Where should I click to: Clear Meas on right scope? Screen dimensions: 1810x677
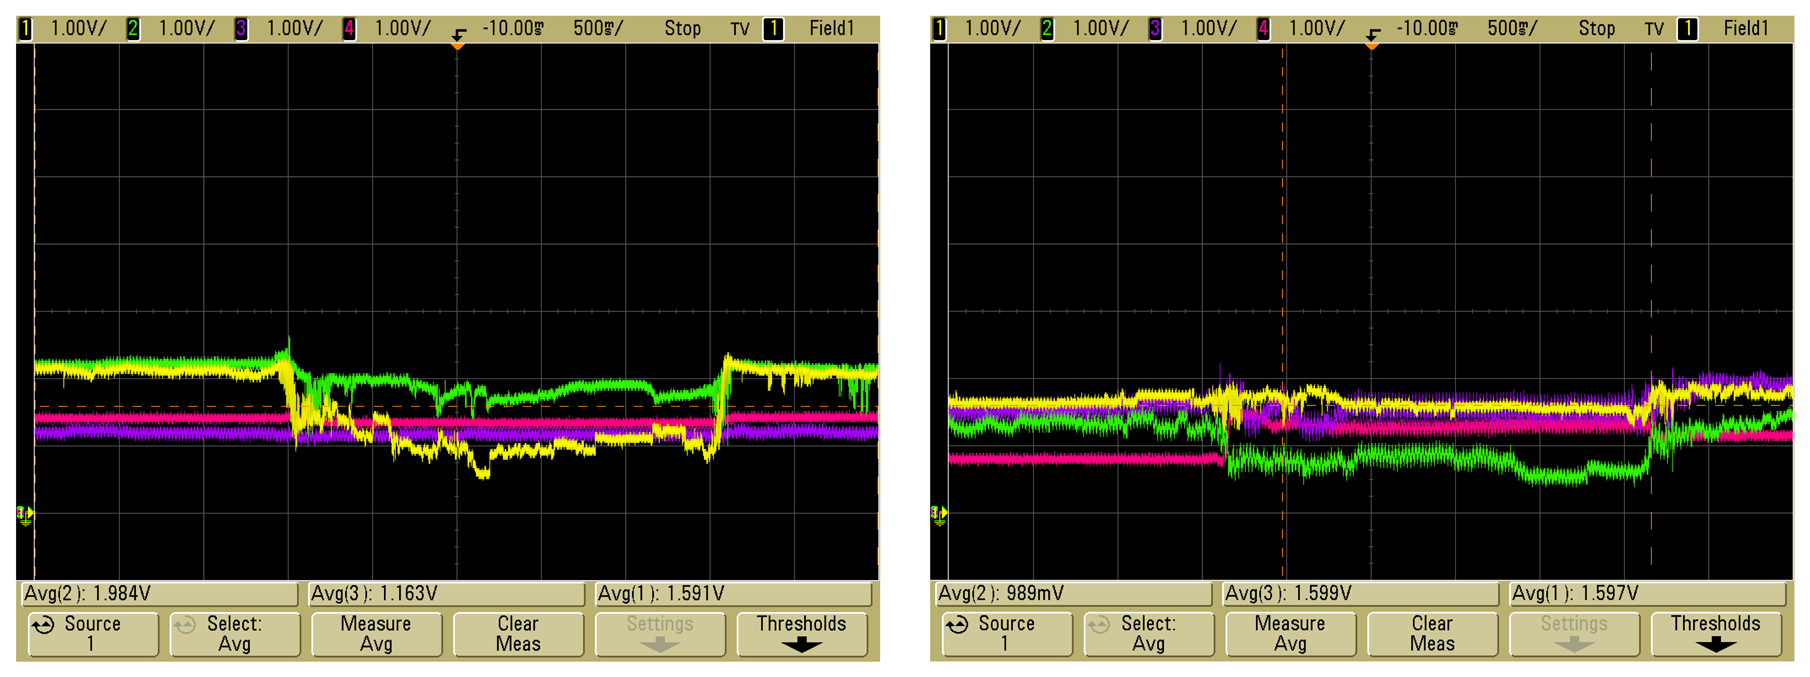pyautogui.click(x=1432, y=634)
